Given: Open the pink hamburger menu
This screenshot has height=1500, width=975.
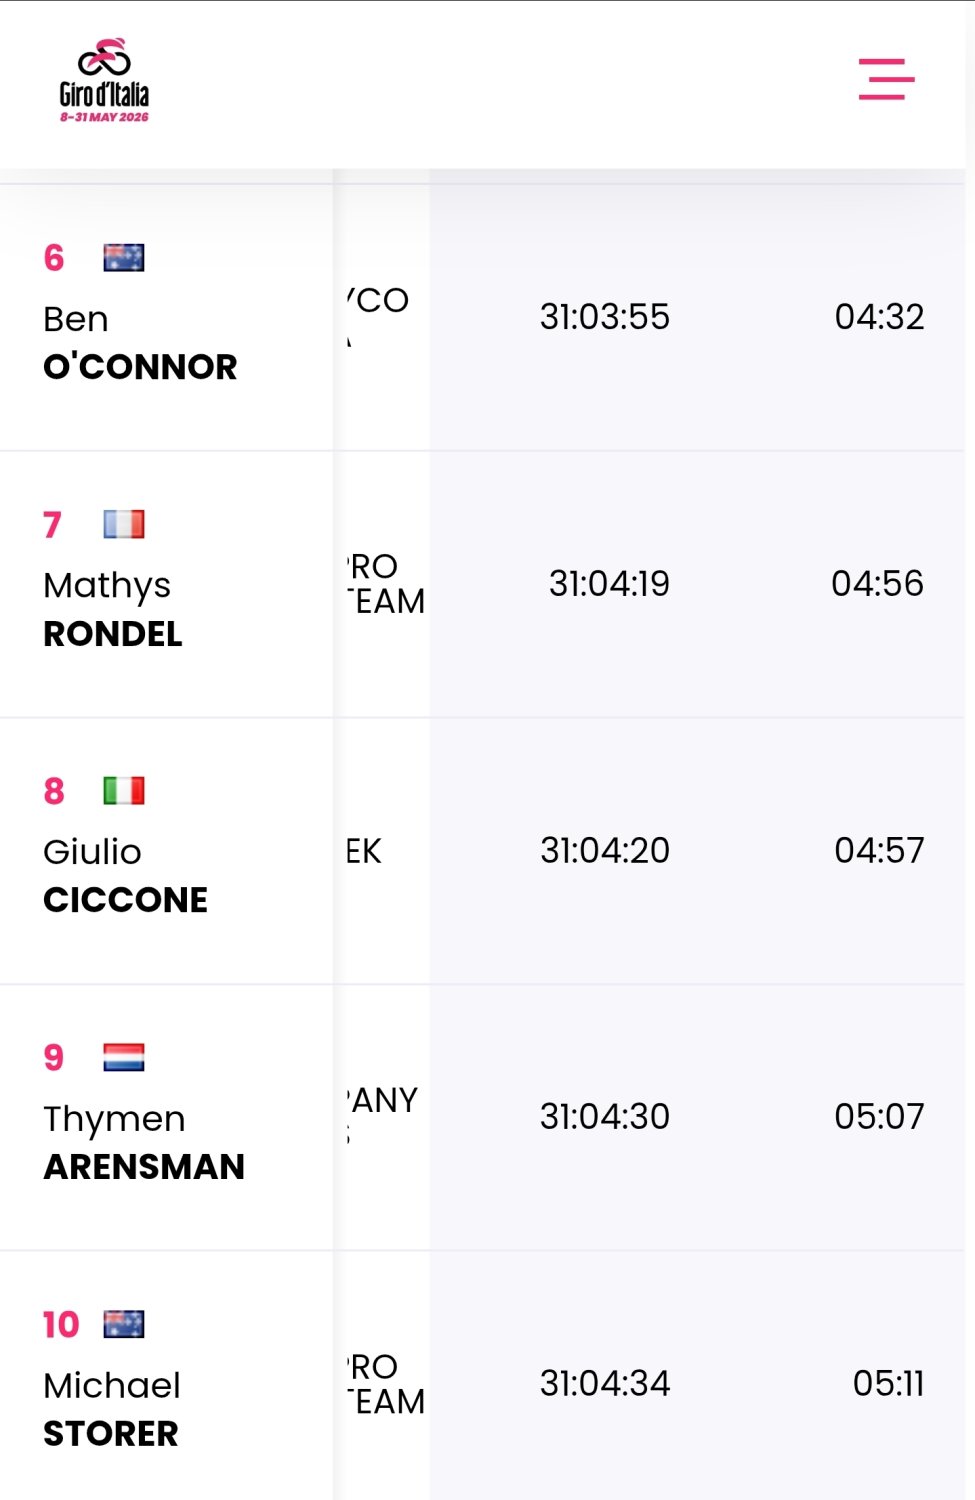Looking at the screenshot, I should [x=886, y=79].
